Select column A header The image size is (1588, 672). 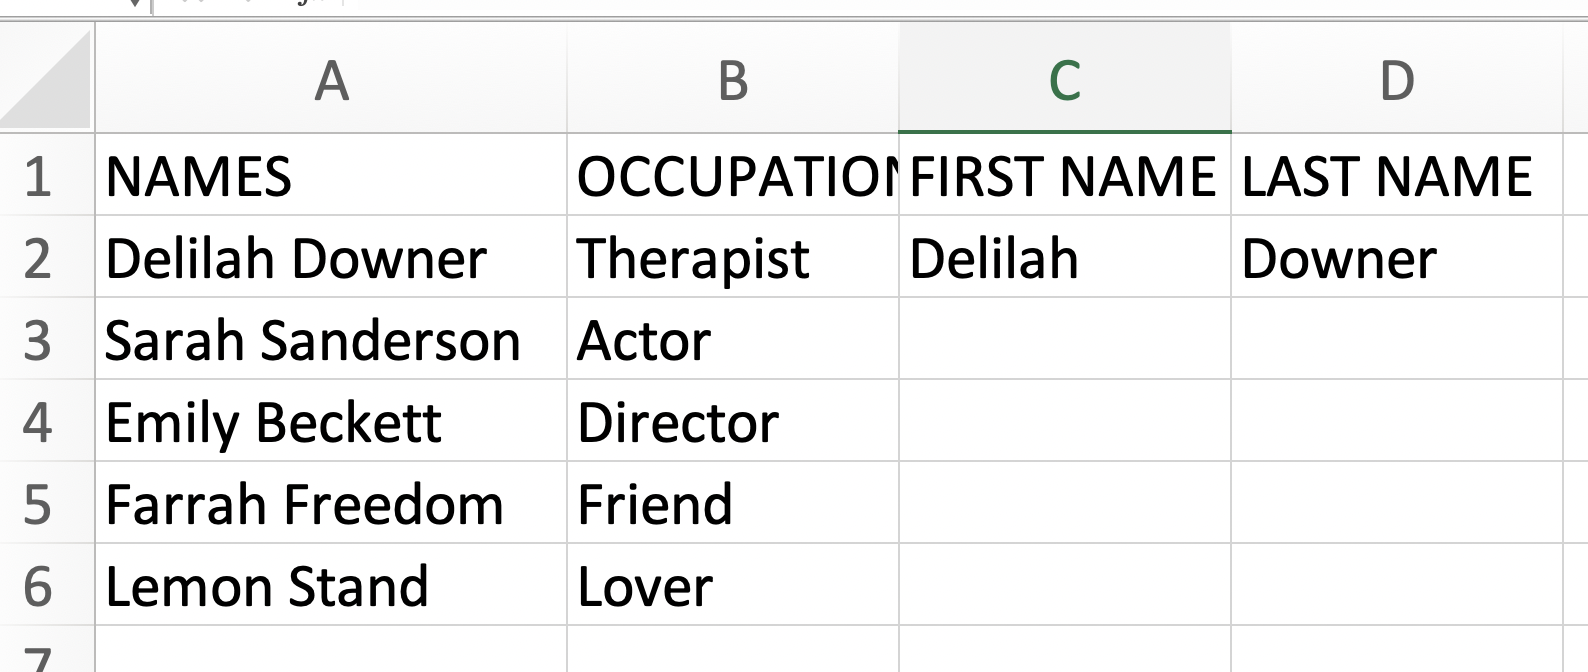coord(331,77)
